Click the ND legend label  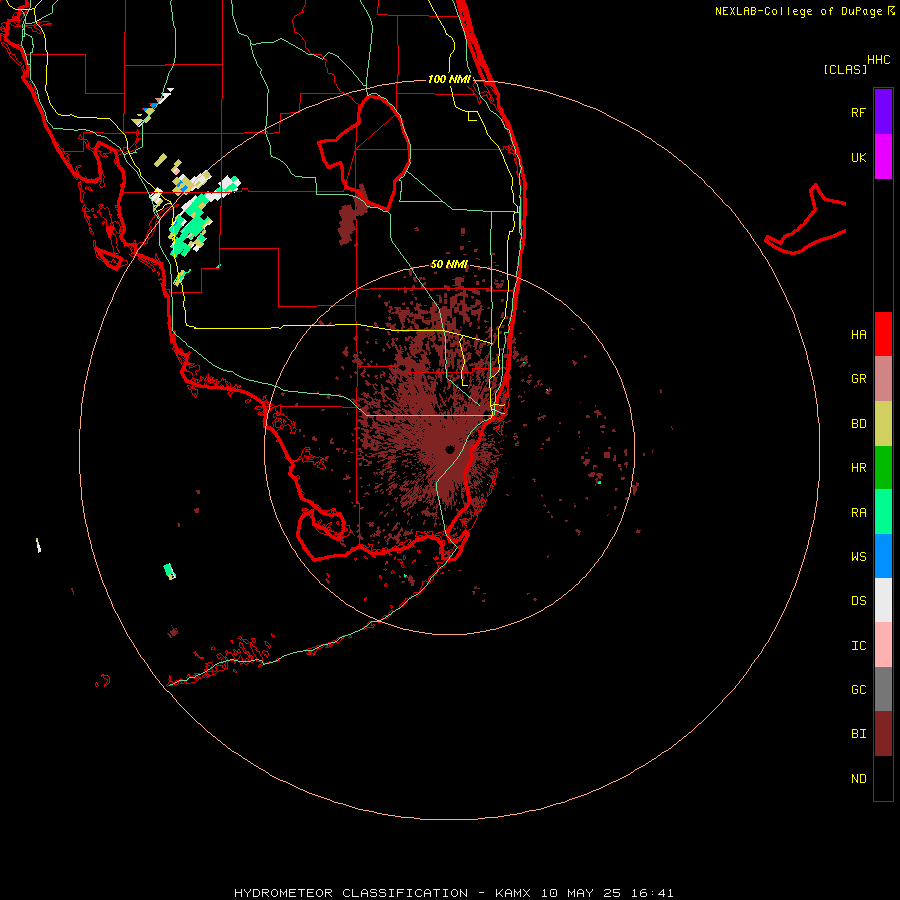pos(858,778)
